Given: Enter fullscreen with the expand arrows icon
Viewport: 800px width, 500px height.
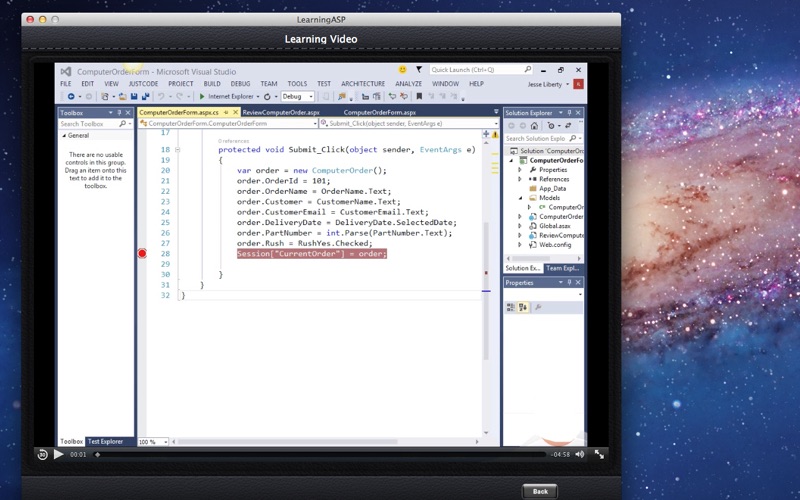Looking at the screenshot, I should (599, 454).
